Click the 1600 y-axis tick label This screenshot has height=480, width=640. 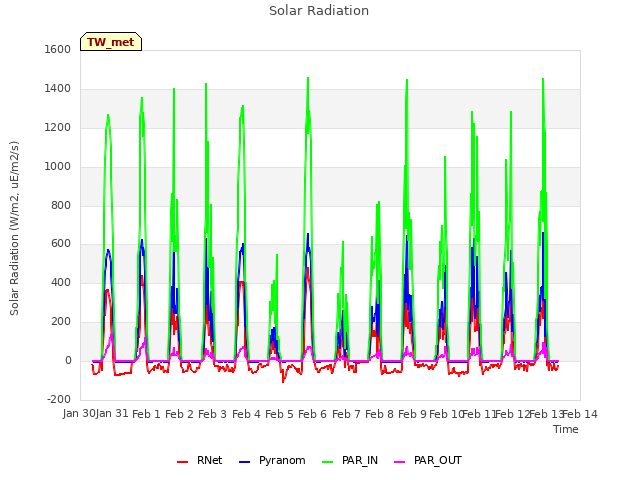coord(58,49)
